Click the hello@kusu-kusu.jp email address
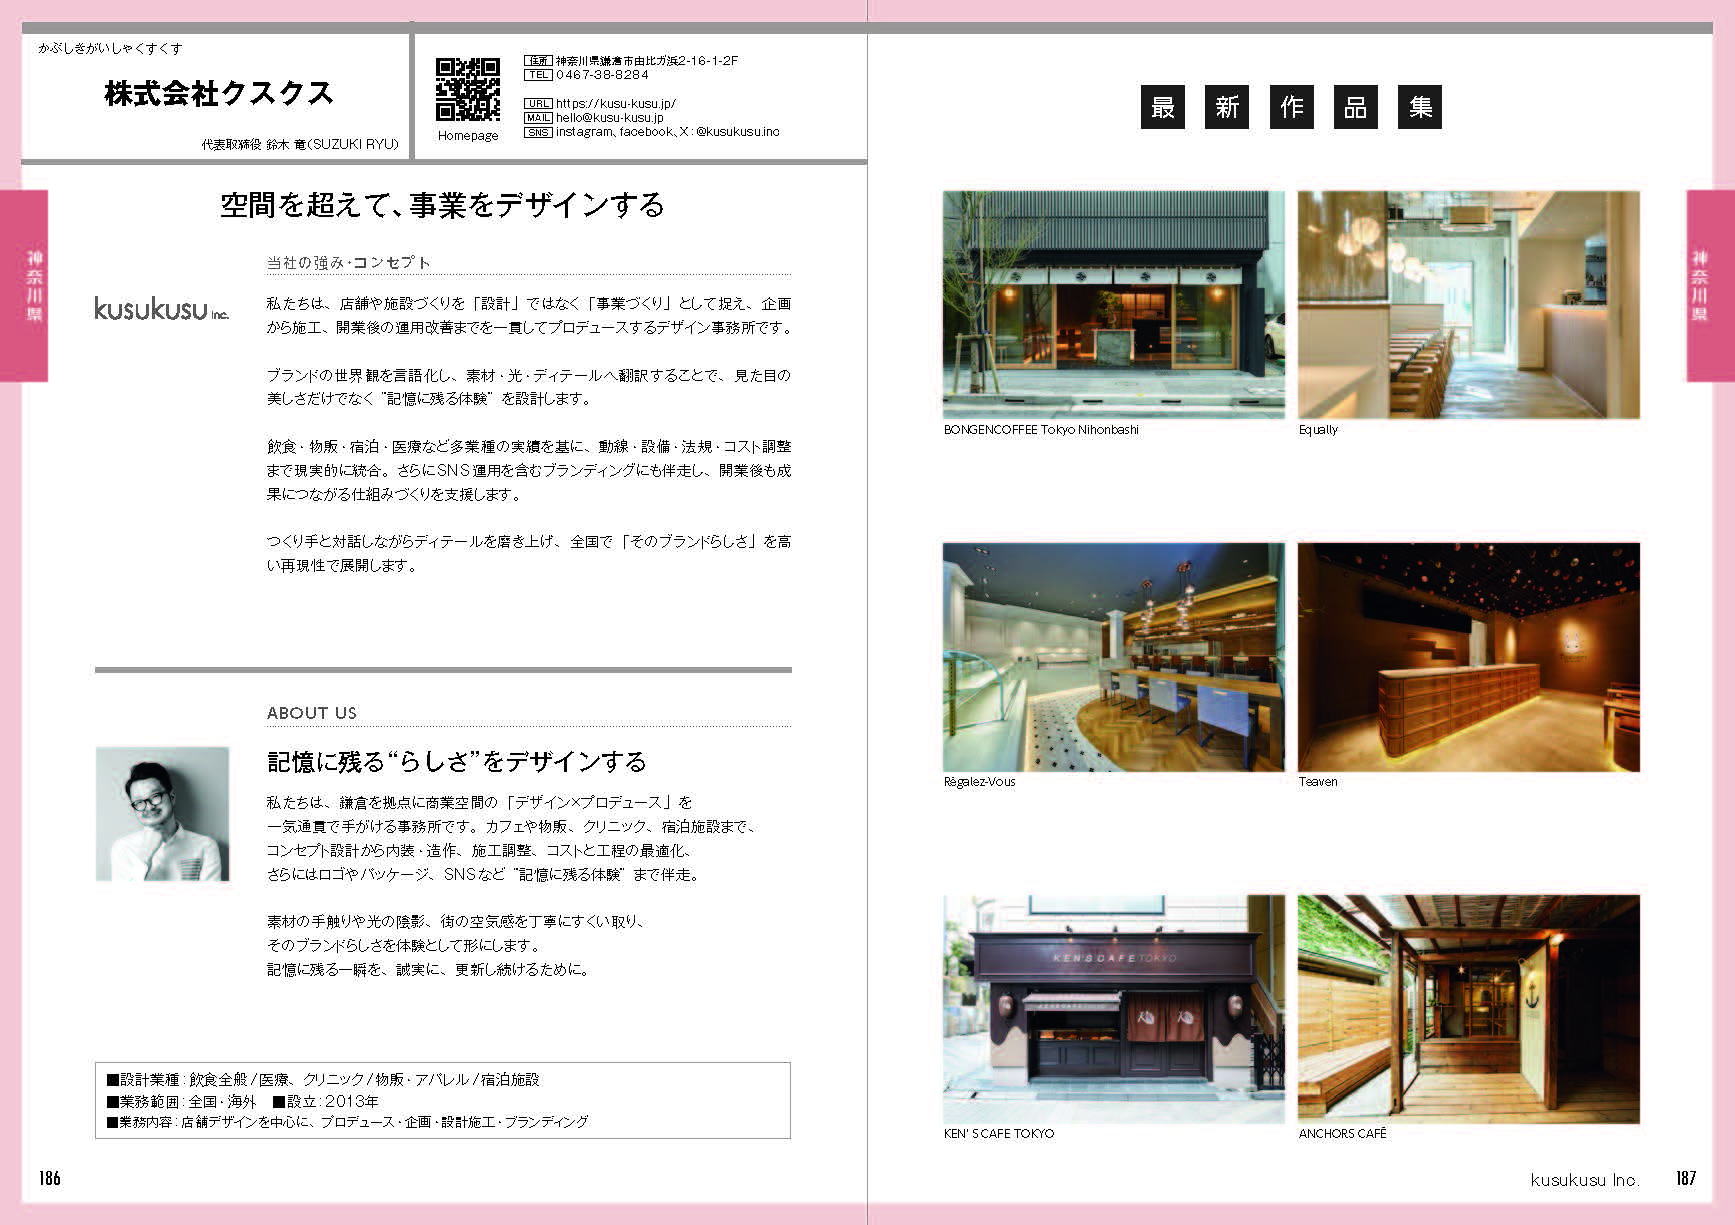The height and width of the screenshot is (1225, 1735). coord(609,118)
